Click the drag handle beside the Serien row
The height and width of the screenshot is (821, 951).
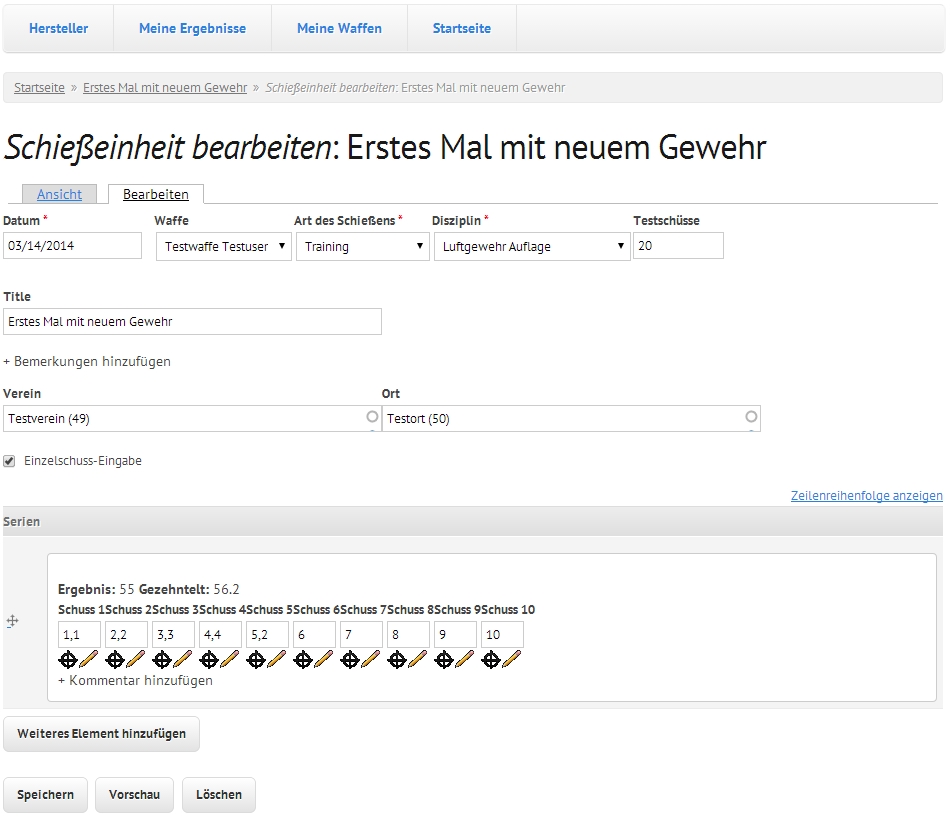12,621
